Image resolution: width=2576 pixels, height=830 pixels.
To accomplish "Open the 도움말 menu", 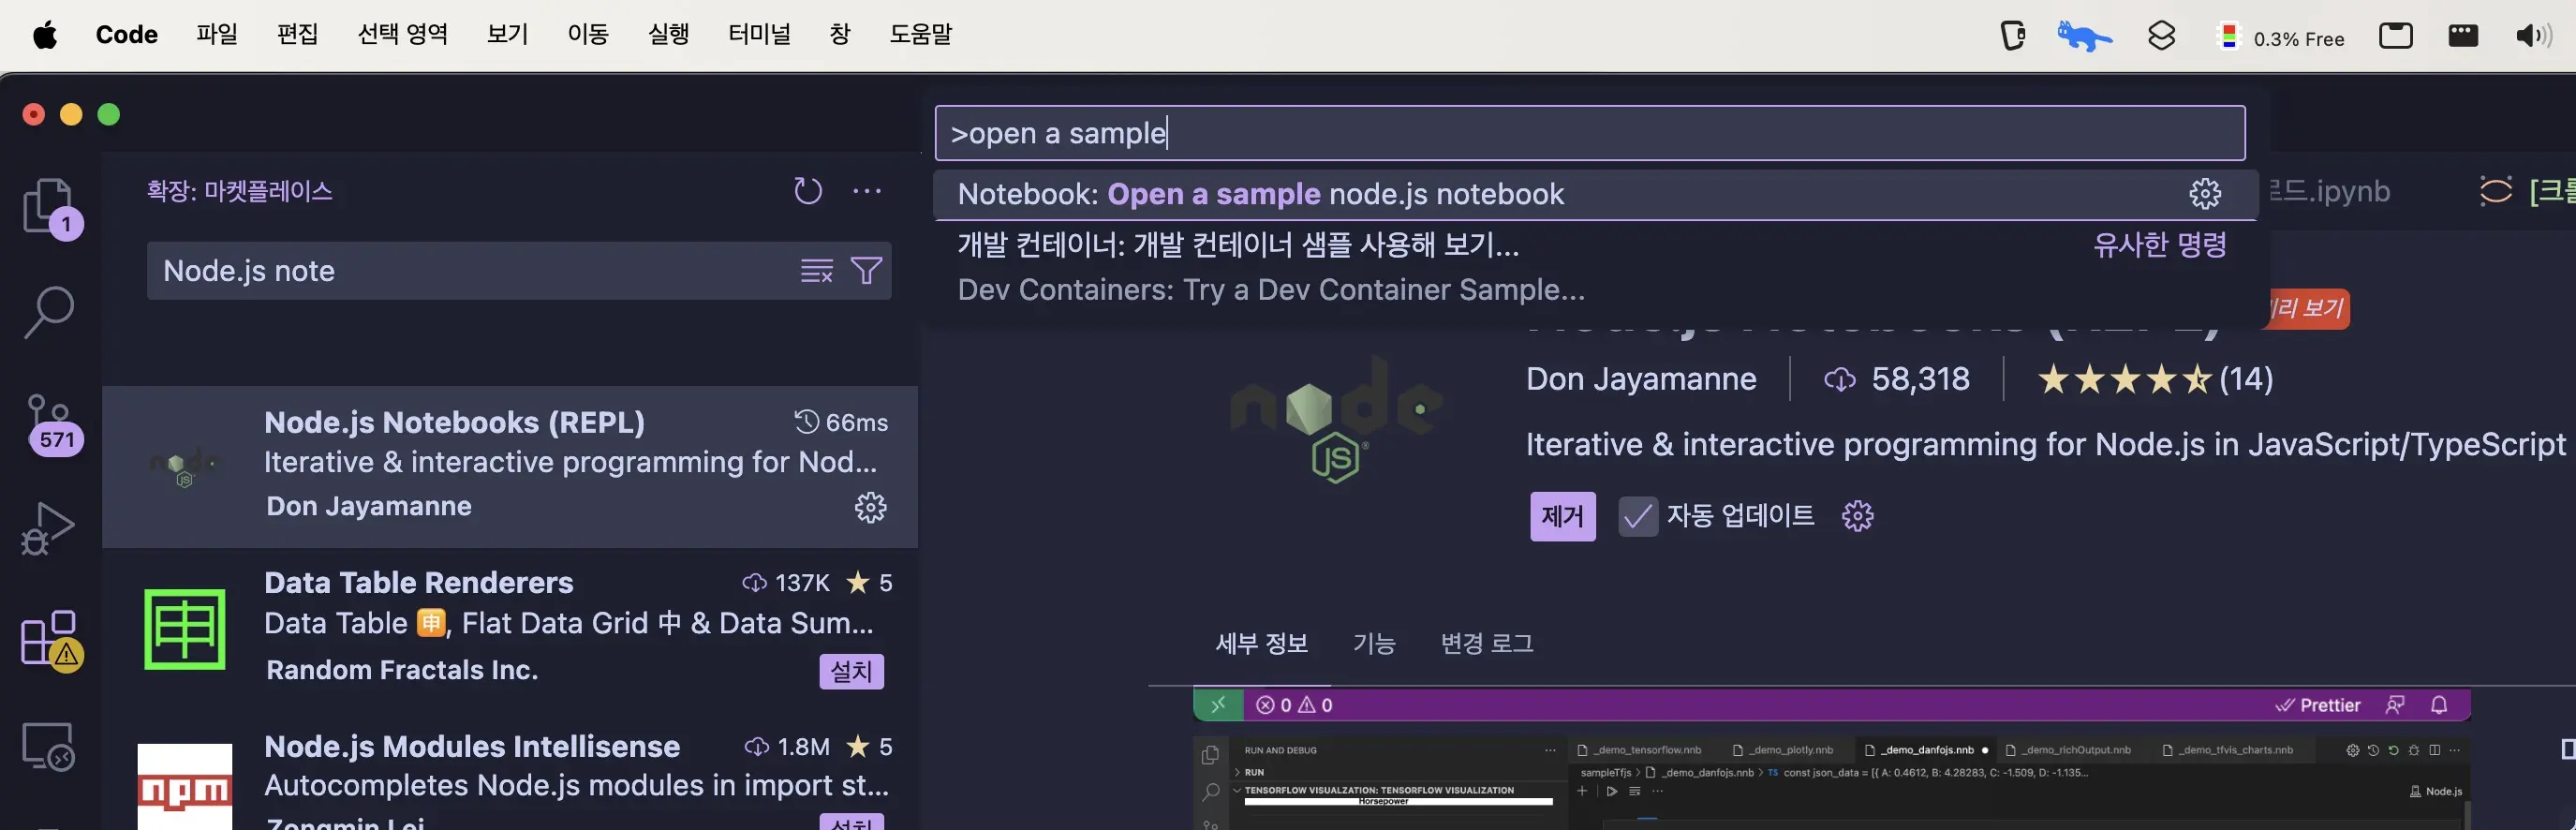I will point(920,35).
